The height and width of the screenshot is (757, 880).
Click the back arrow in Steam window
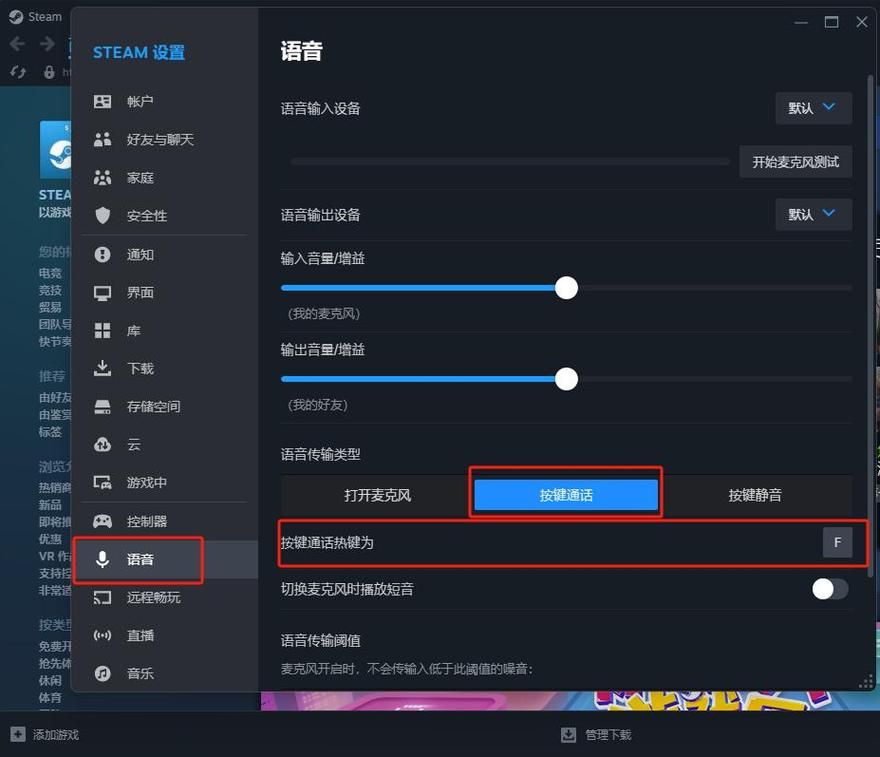pos(17,44)
